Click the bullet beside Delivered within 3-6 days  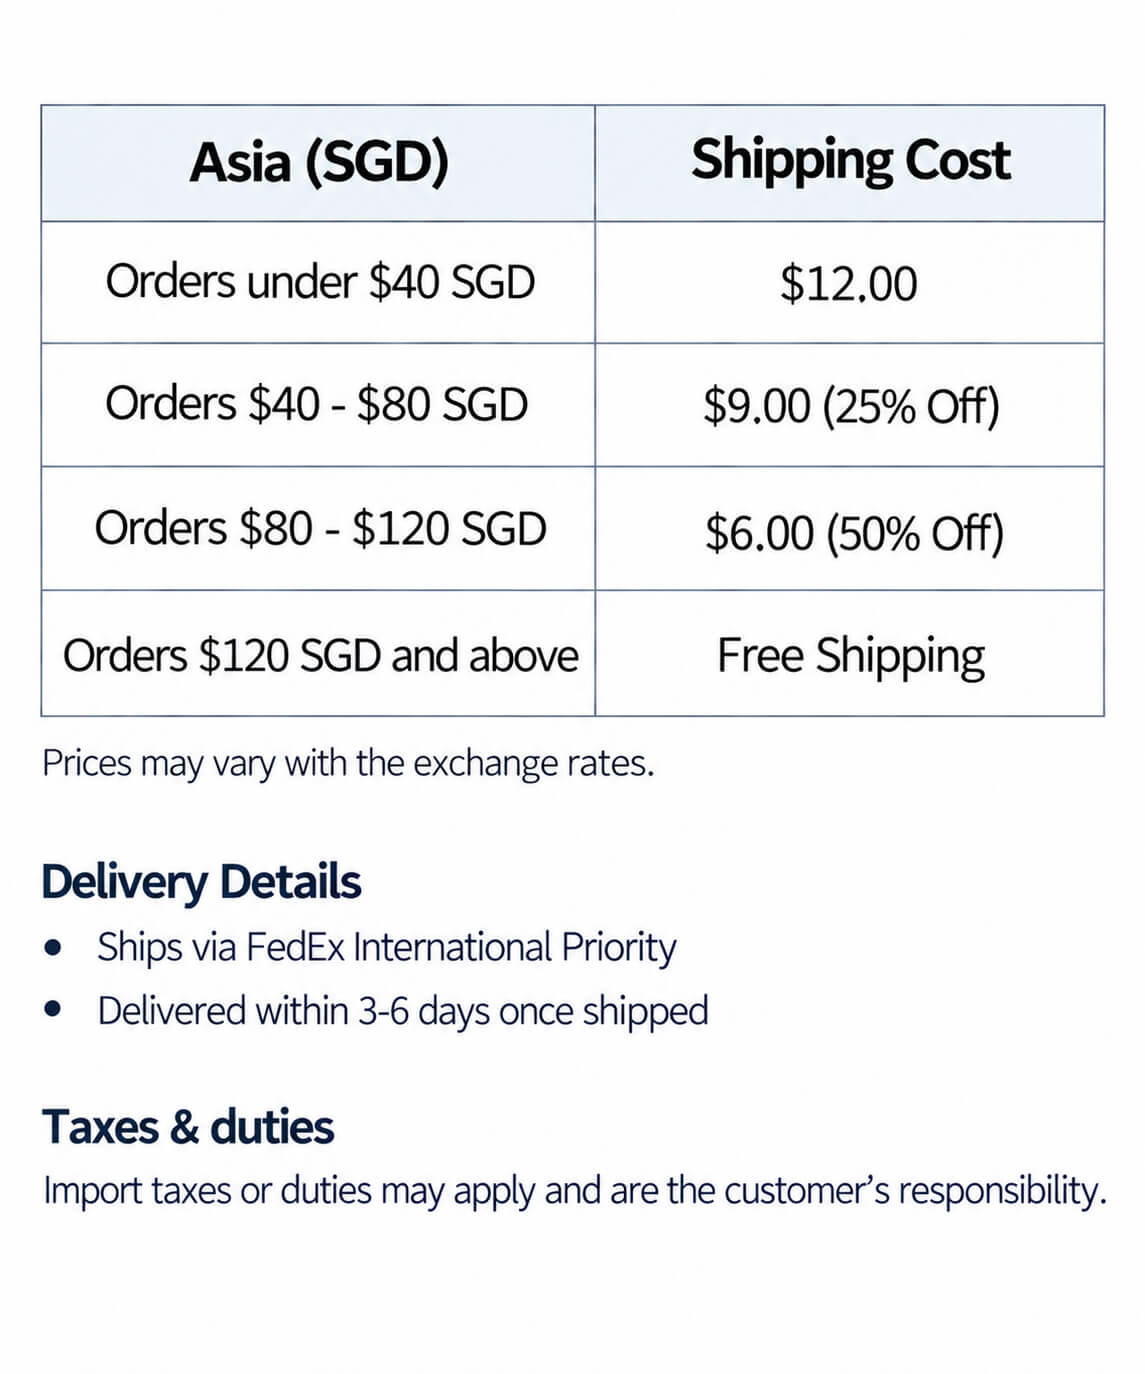coord(54,1009)
